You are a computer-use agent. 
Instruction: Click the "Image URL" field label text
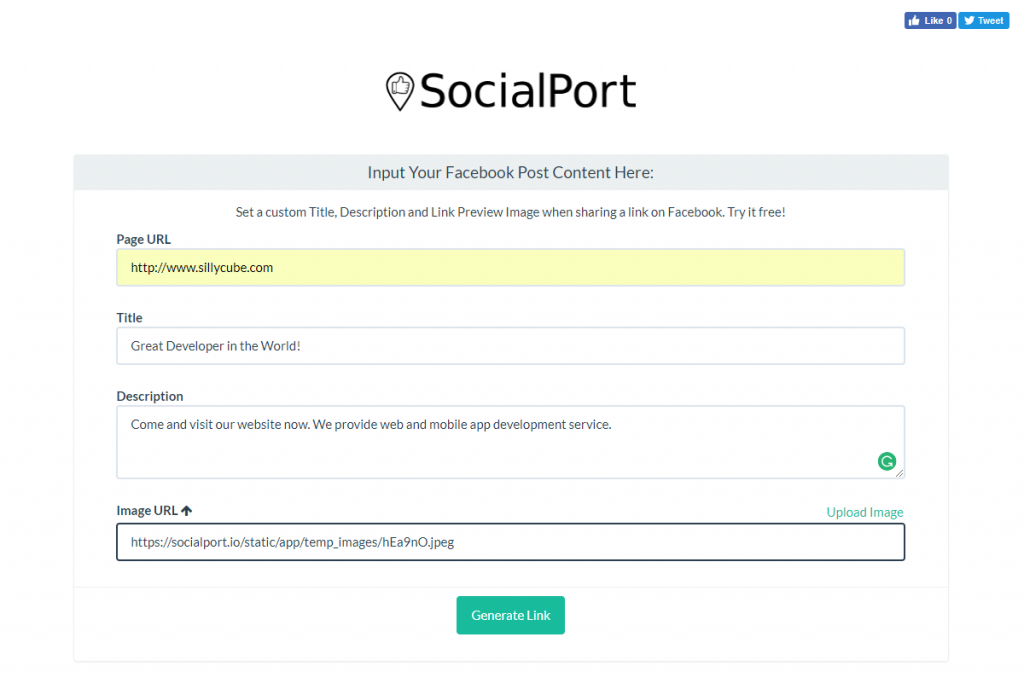pos(147,511)
